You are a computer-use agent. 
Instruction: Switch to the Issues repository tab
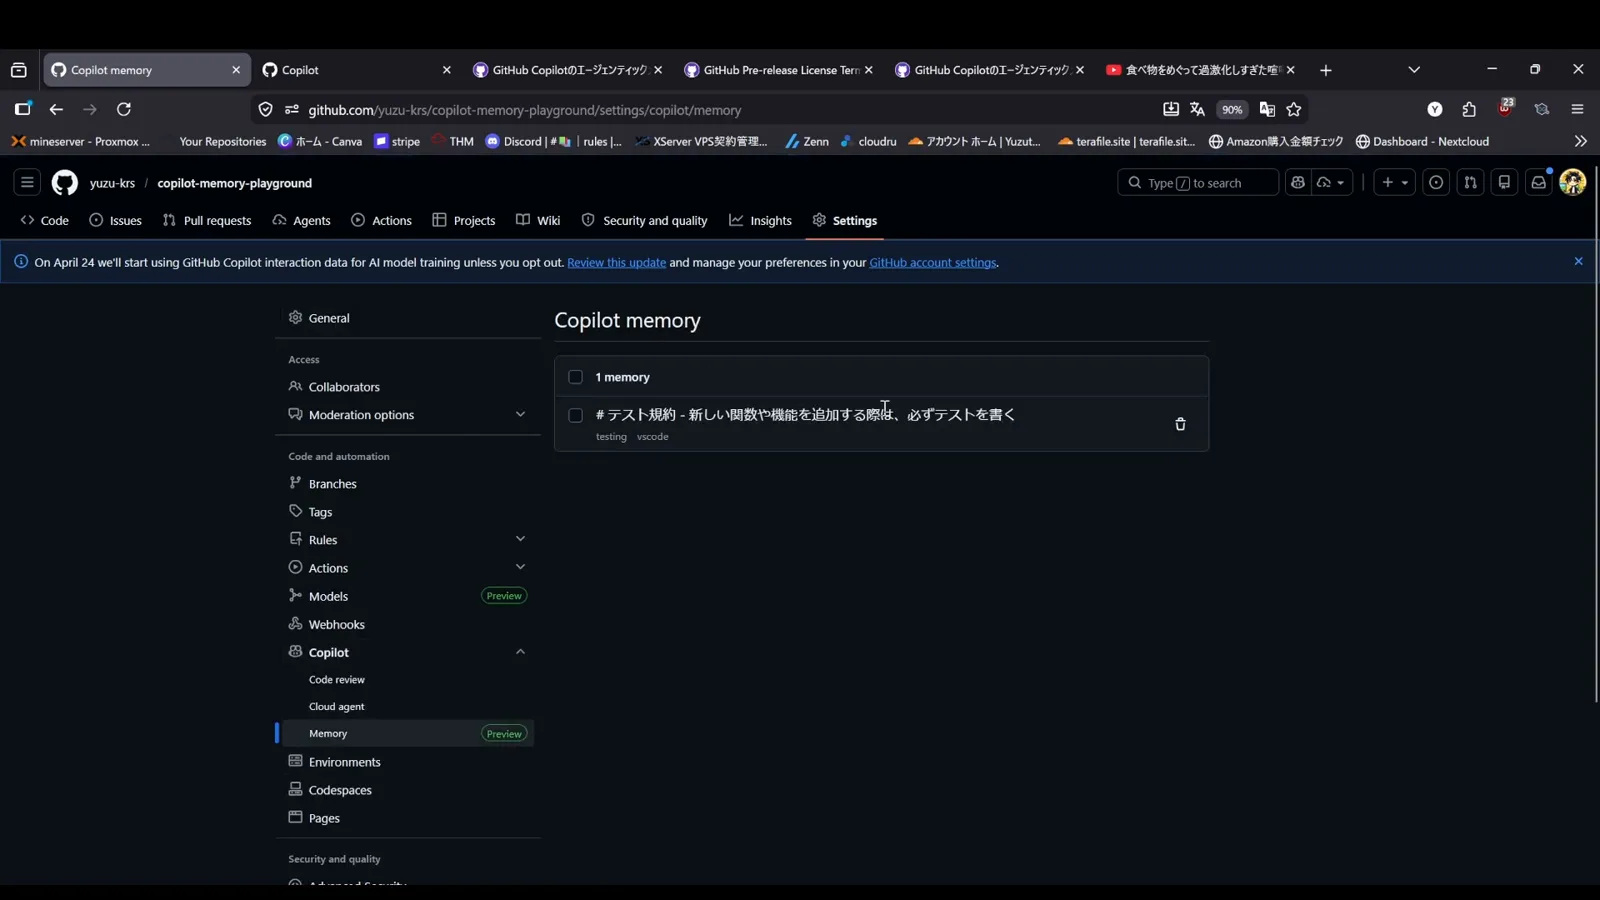(x=116, y=220)
